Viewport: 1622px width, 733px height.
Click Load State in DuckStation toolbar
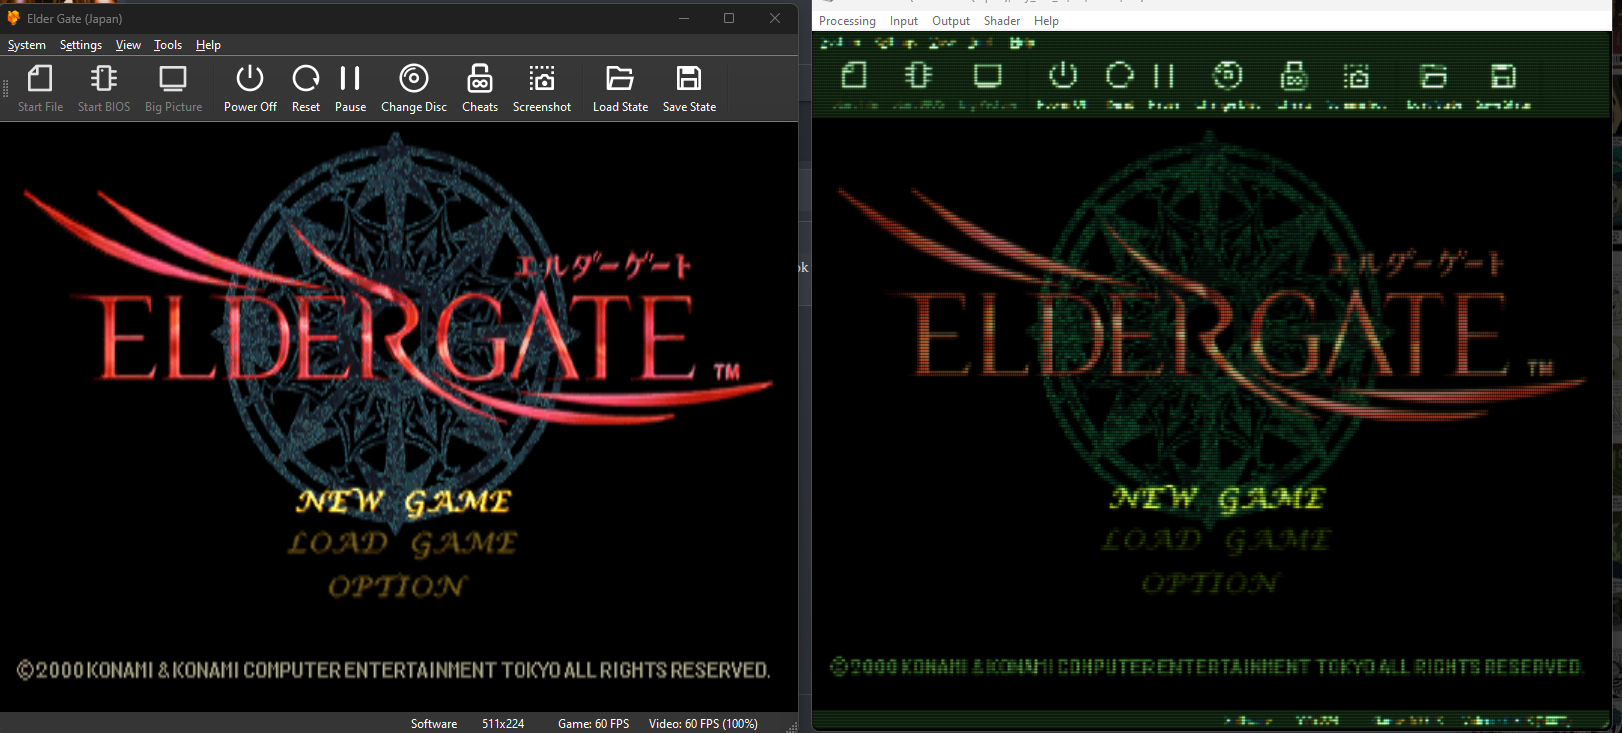[x=620, y=89]
